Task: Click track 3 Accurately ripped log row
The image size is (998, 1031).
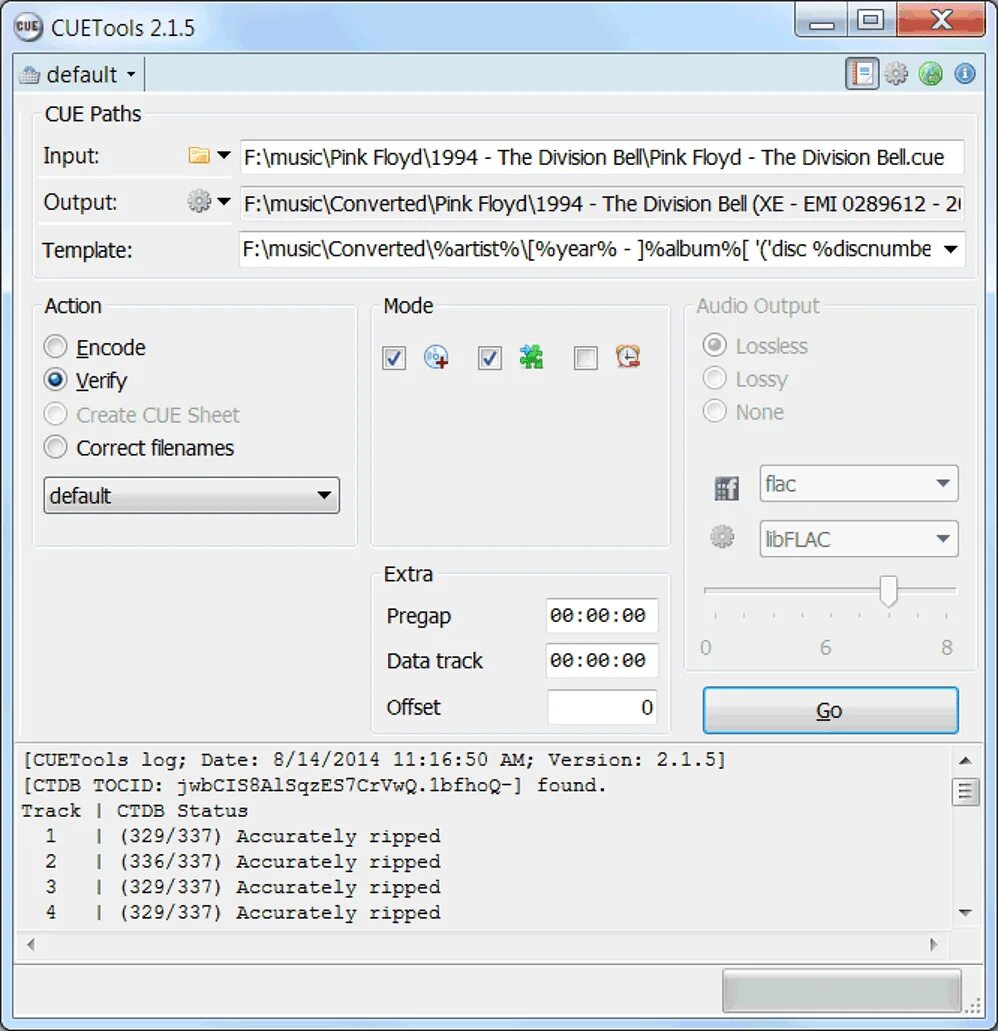Action: 243,887
